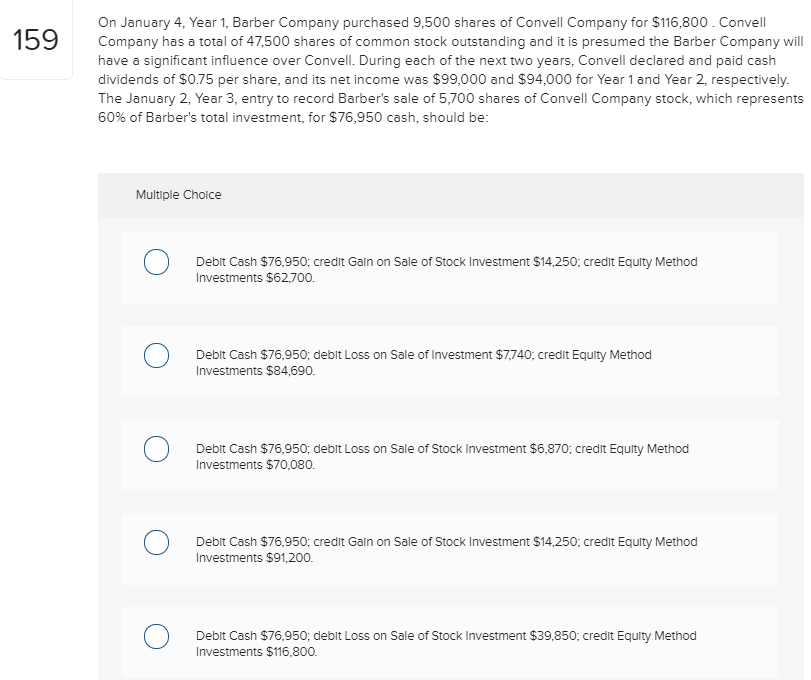Click the answer crediting Equity Method Investments $70,080
The image size is (811, 680).
pos(440,456)
